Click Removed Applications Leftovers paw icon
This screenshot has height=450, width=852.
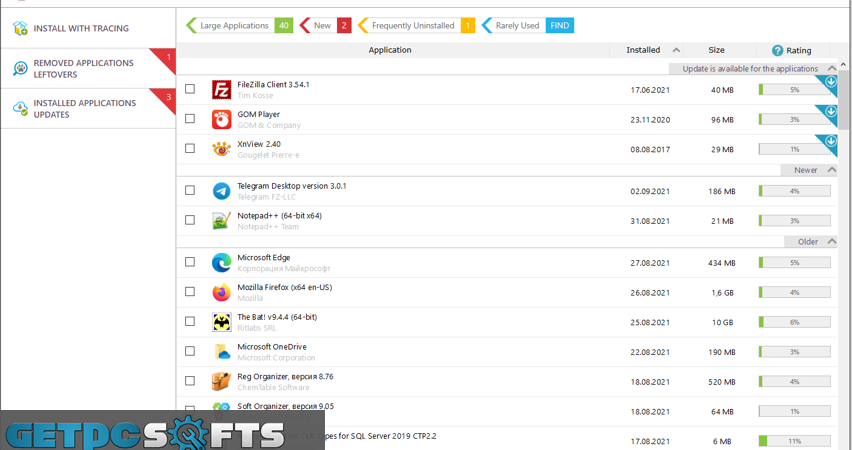point(20,68)
